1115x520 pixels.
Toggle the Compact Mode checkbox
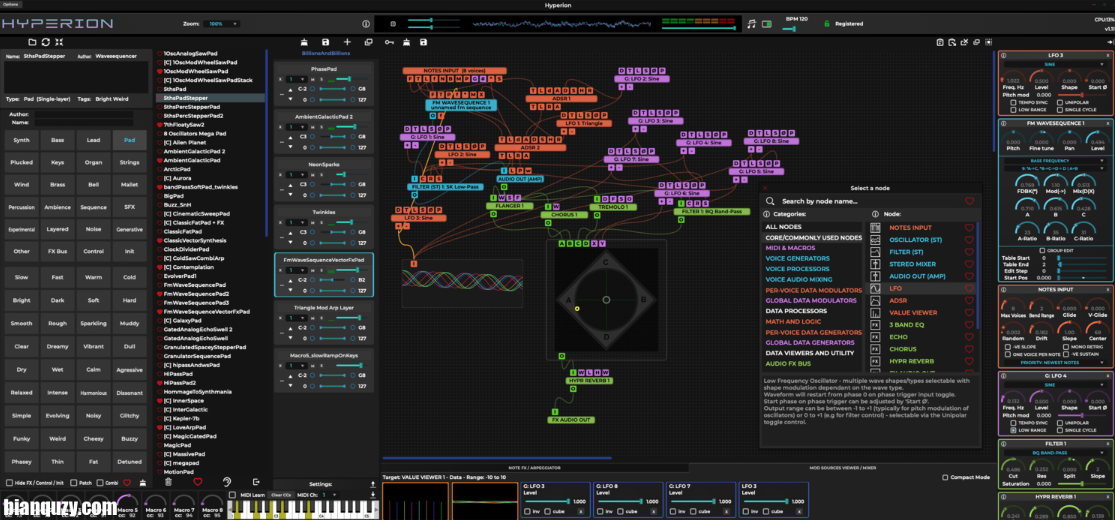pos(945,477)
